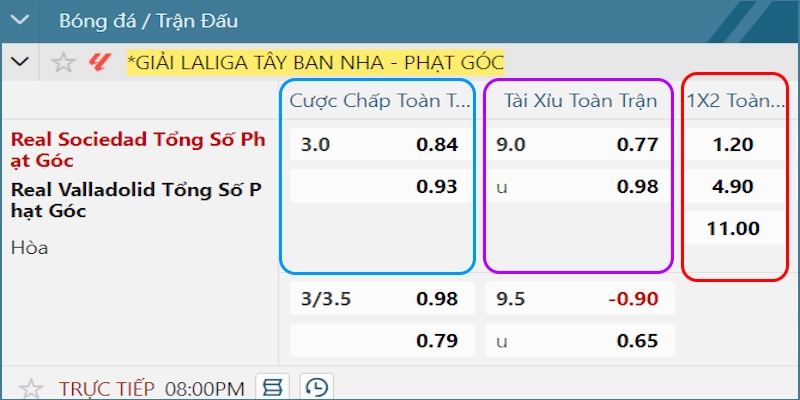
Task: Open the match history clock icon
Action: click(x=317, y=387)
